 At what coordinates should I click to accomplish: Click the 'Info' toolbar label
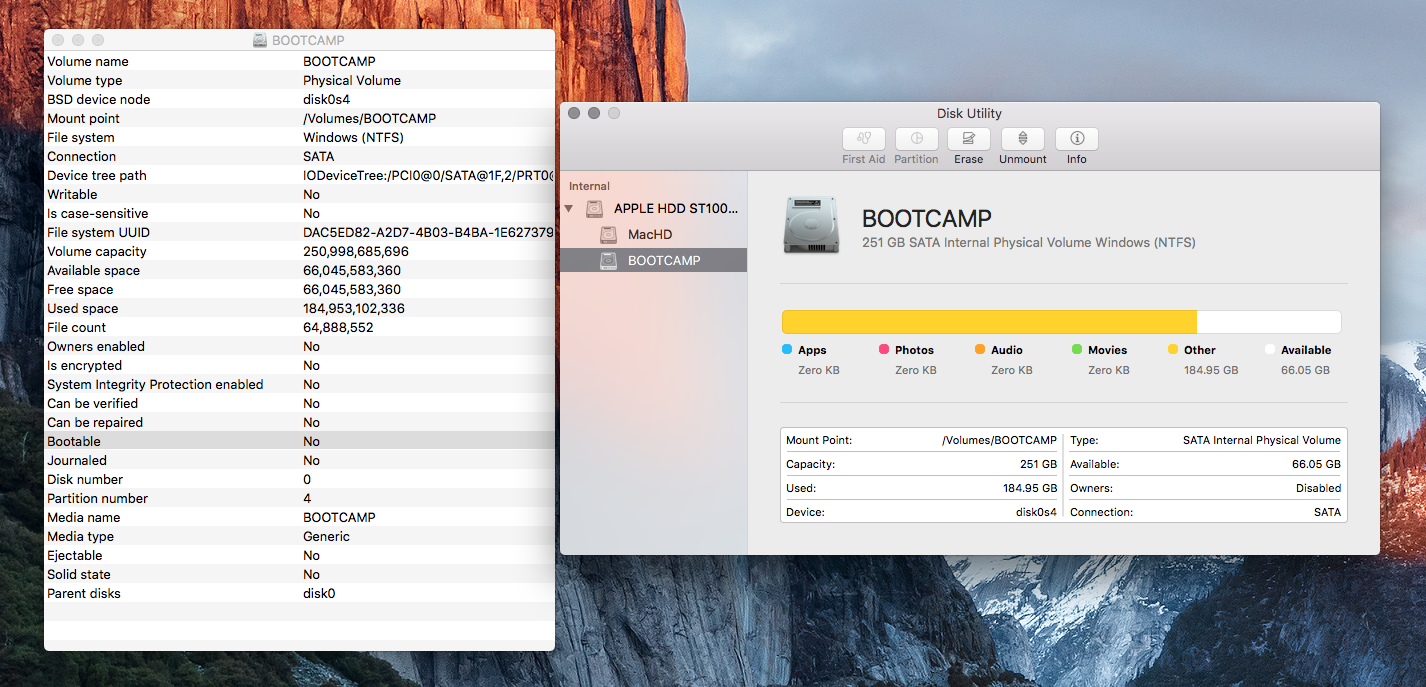(x=1077, y=160)
